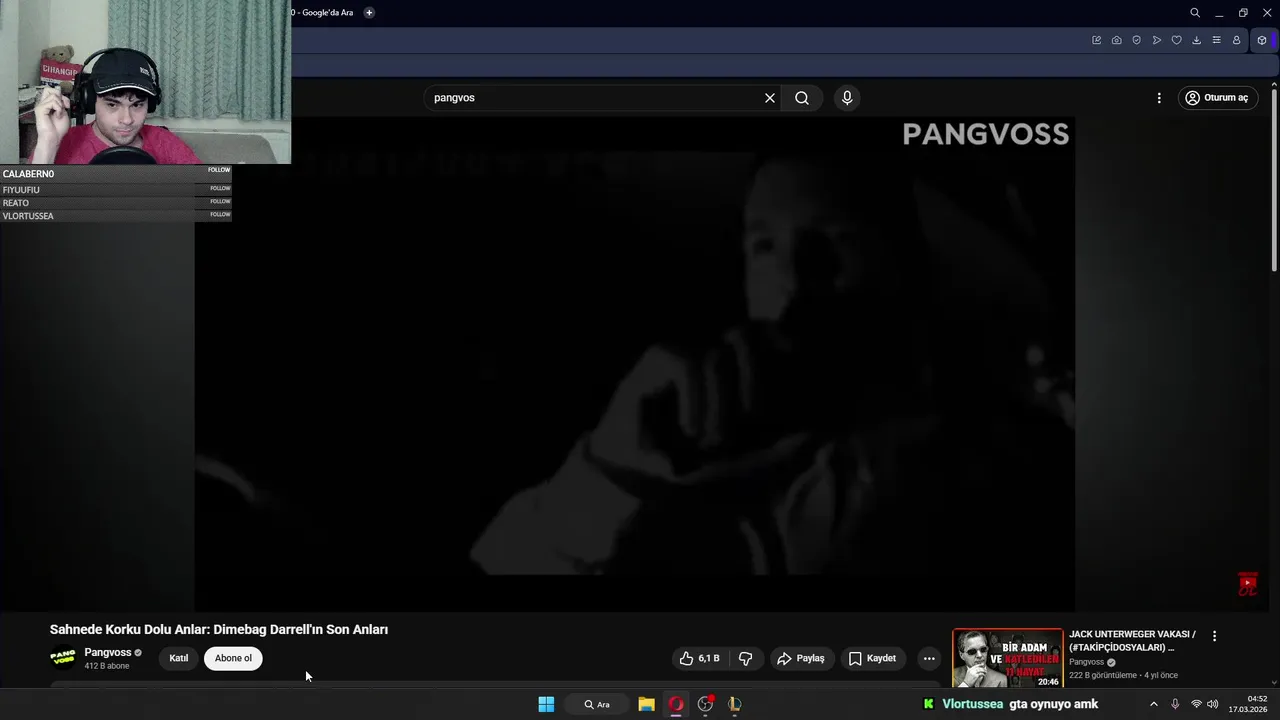Follow CALABERNO in the overlay list
This screenshot has width=1280, height=720.
click(219, 170)
